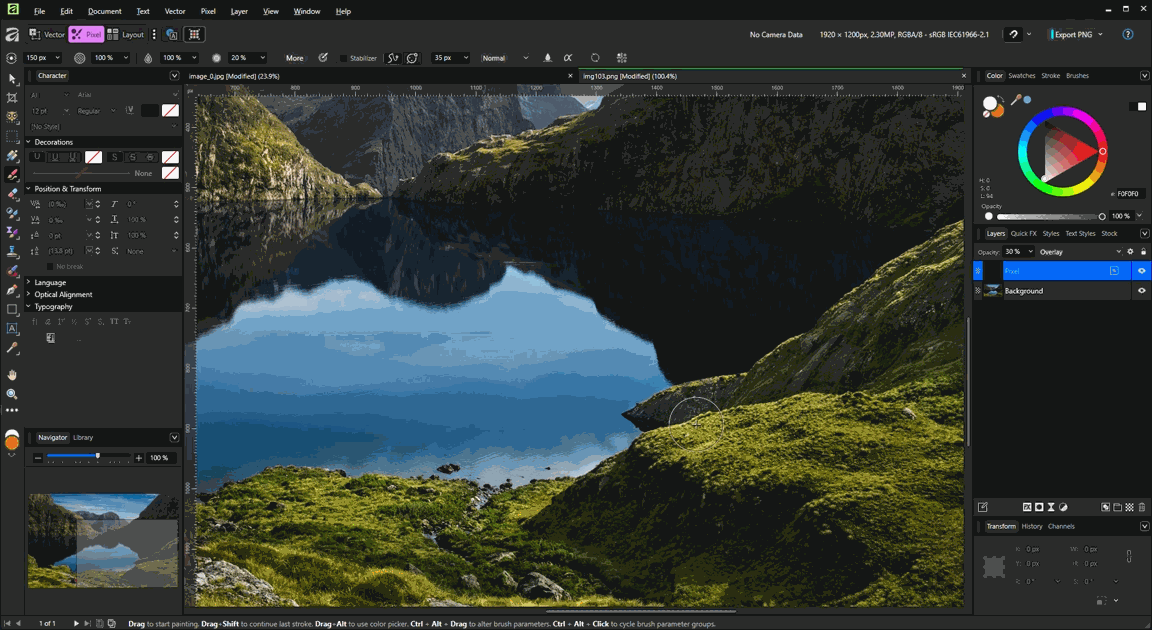
Task: Click navigator zoom-out minus button
Action: [x=38, y=458]
